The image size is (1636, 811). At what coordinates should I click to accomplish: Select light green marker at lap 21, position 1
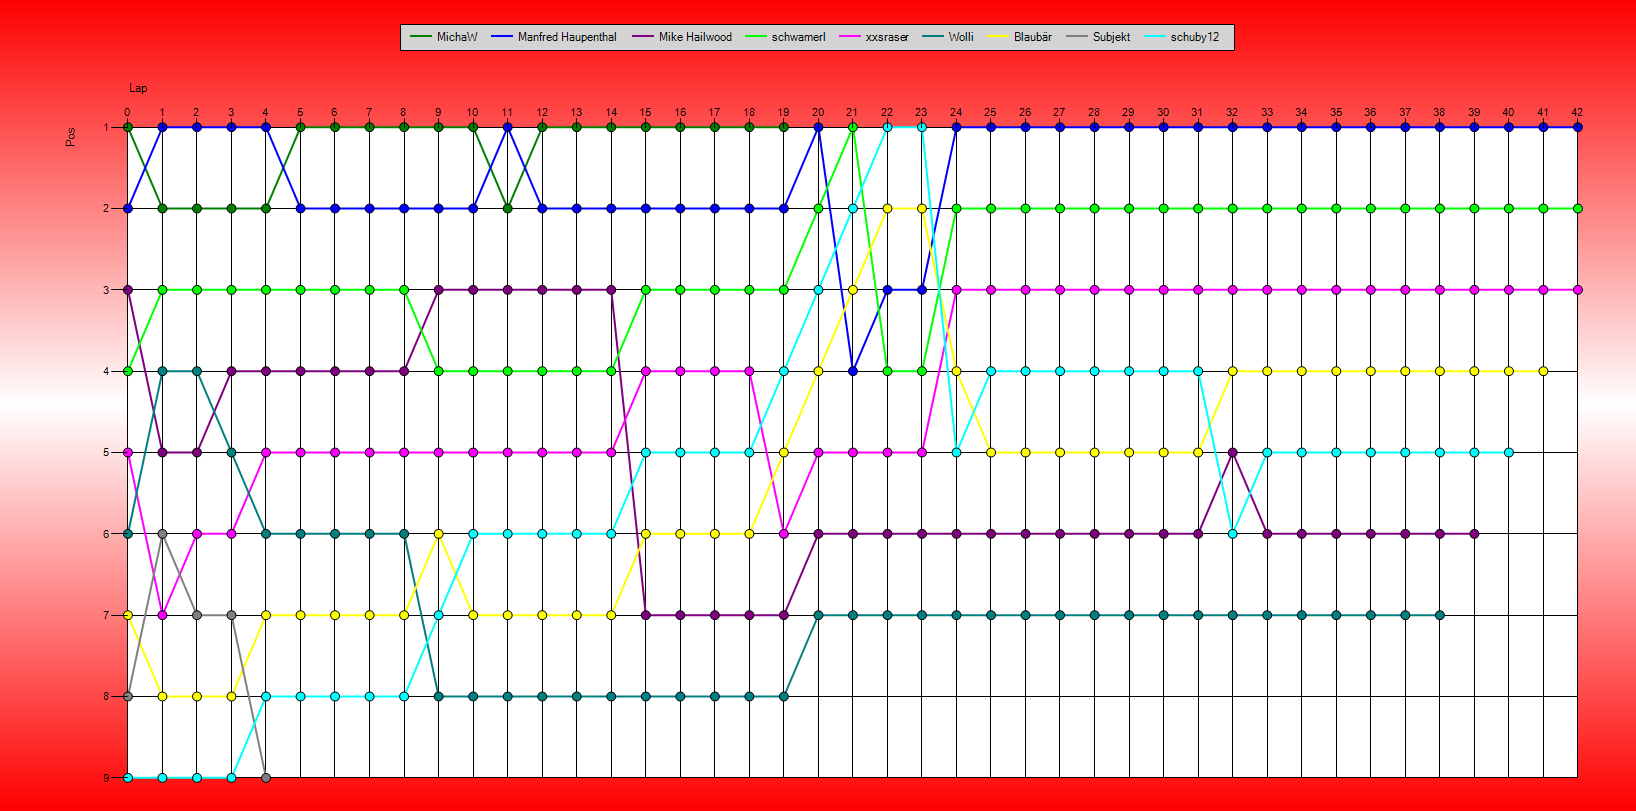coord(853,127)
